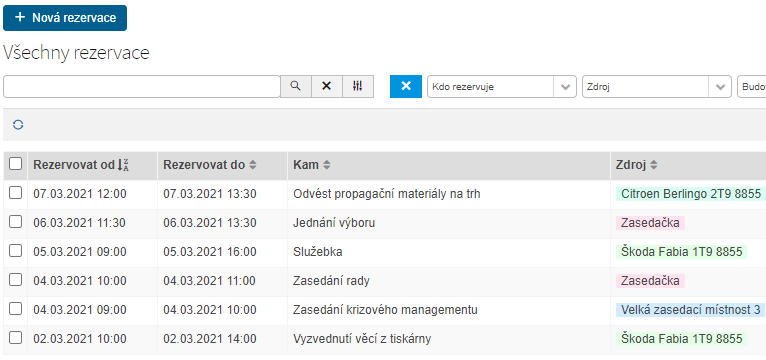The height and width of the screenshot is (360, 766).
Task: Click the Rezervovat do header label
Action: [204, 165]
